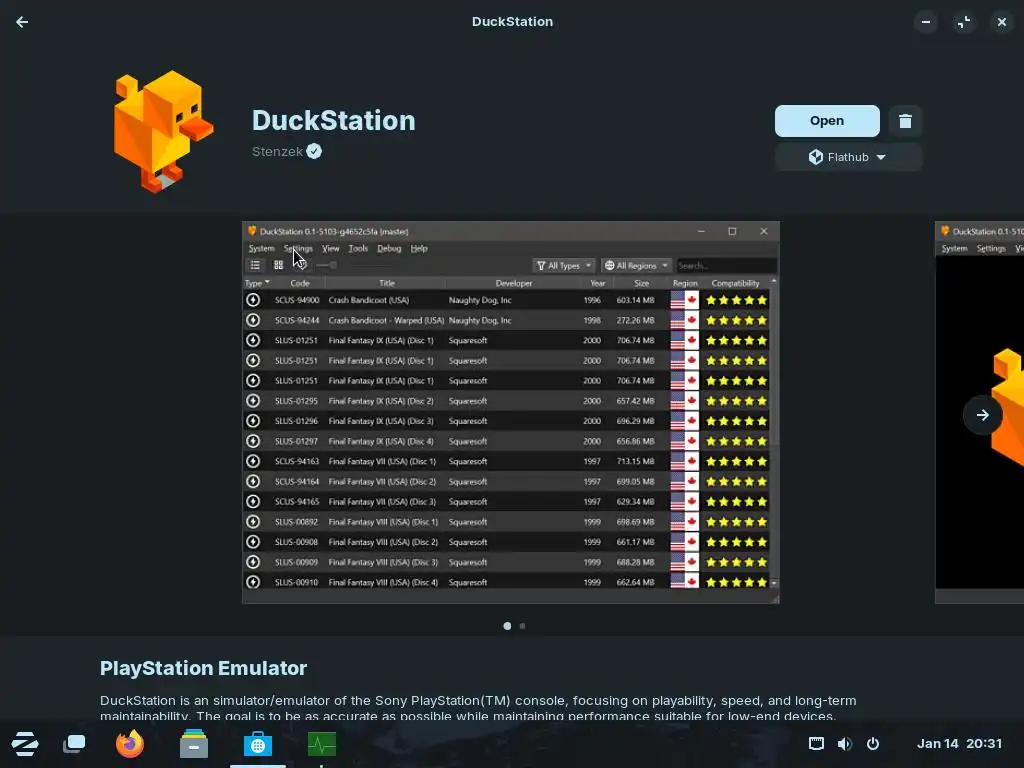Enlarge the DuckStation game list screenshot
The image size is (1024, 768).
tap(511, 413)
